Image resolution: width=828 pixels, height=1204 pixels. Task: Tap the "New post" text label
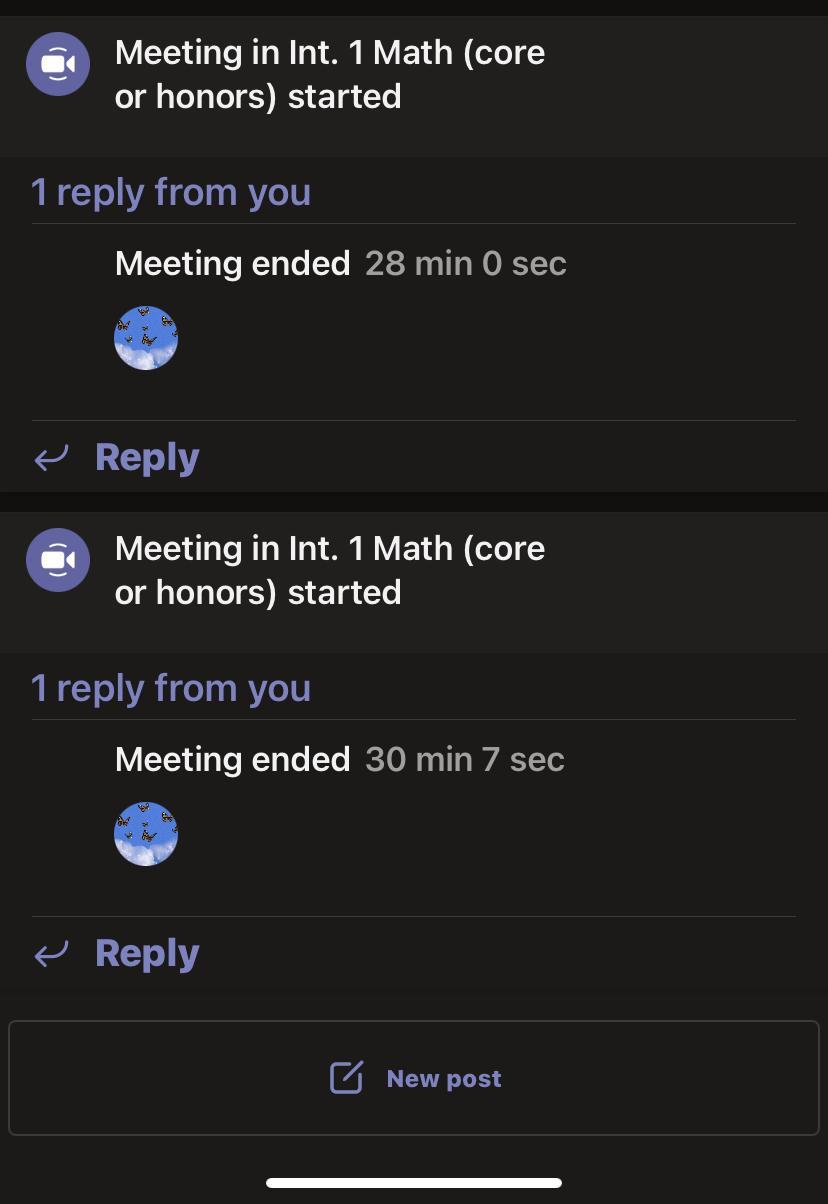point(444,1079)
